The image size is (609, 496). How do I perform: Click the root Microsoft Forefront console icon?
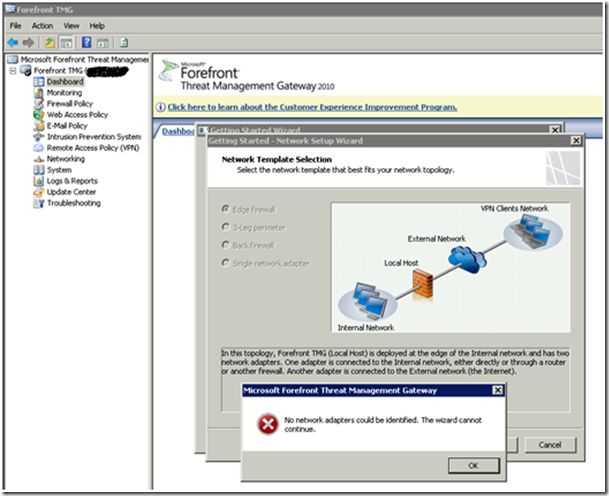coord(13,59)
